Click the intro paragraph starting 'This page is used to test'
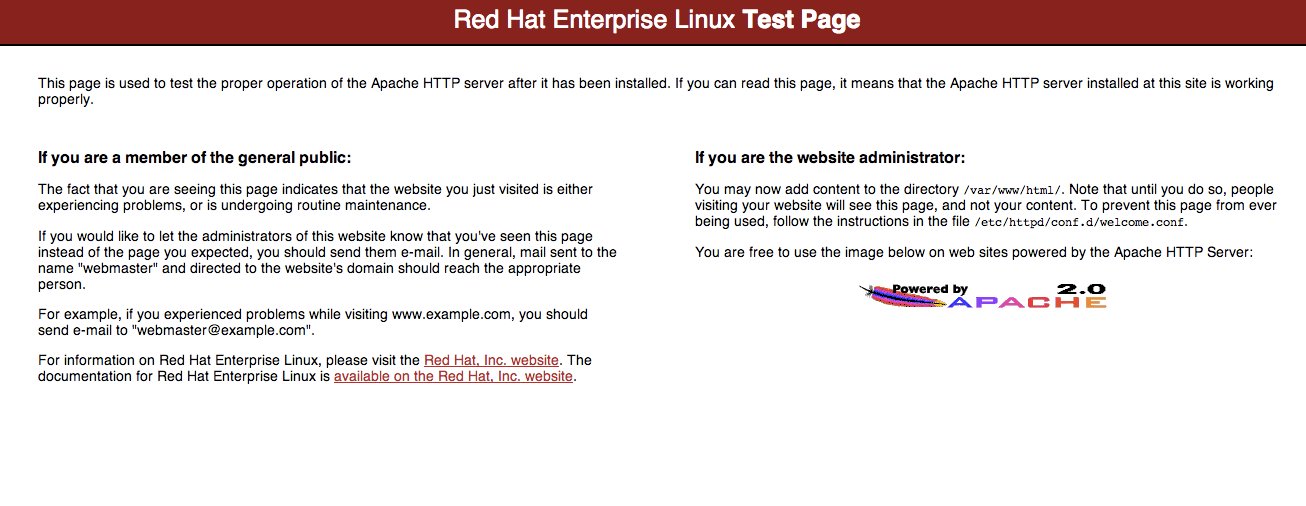Image resolution: width=1306 pixels, height=506 pixels. (x=656, y=91)
